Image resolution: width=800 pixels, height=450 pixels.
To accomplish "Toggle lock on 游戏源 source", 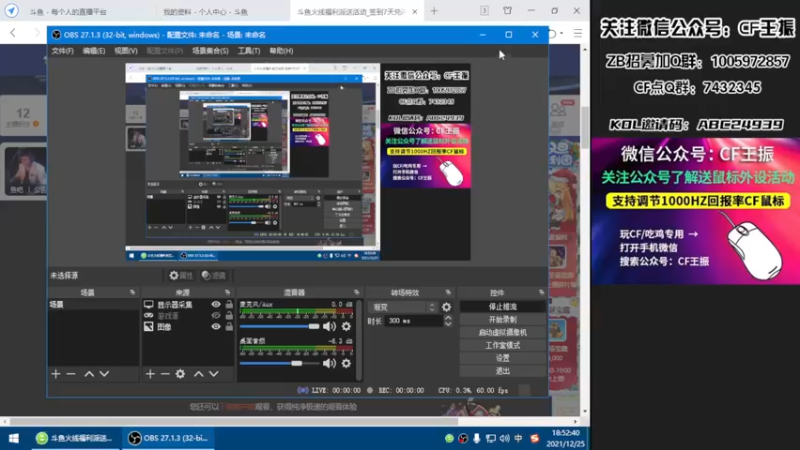I will point(229,316).
